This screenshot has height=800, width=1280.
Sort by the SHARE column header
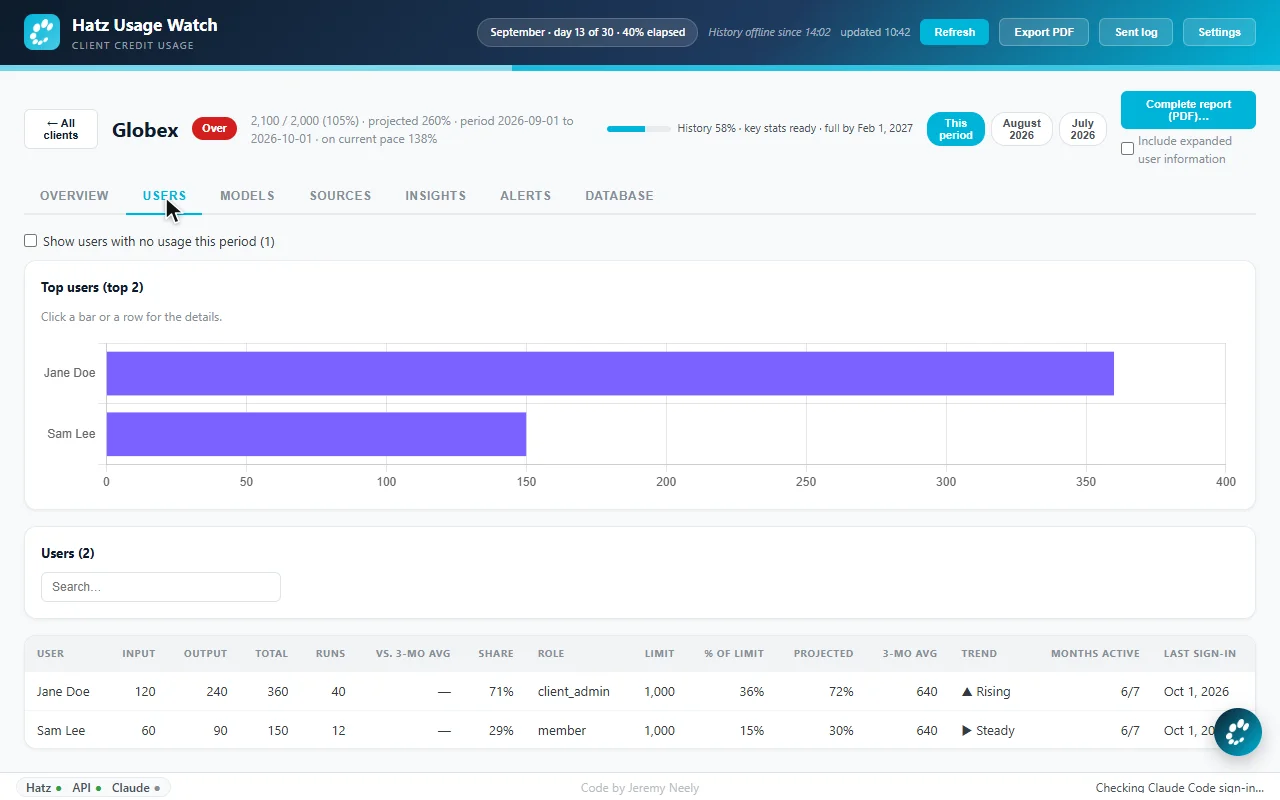pos(496,654)
